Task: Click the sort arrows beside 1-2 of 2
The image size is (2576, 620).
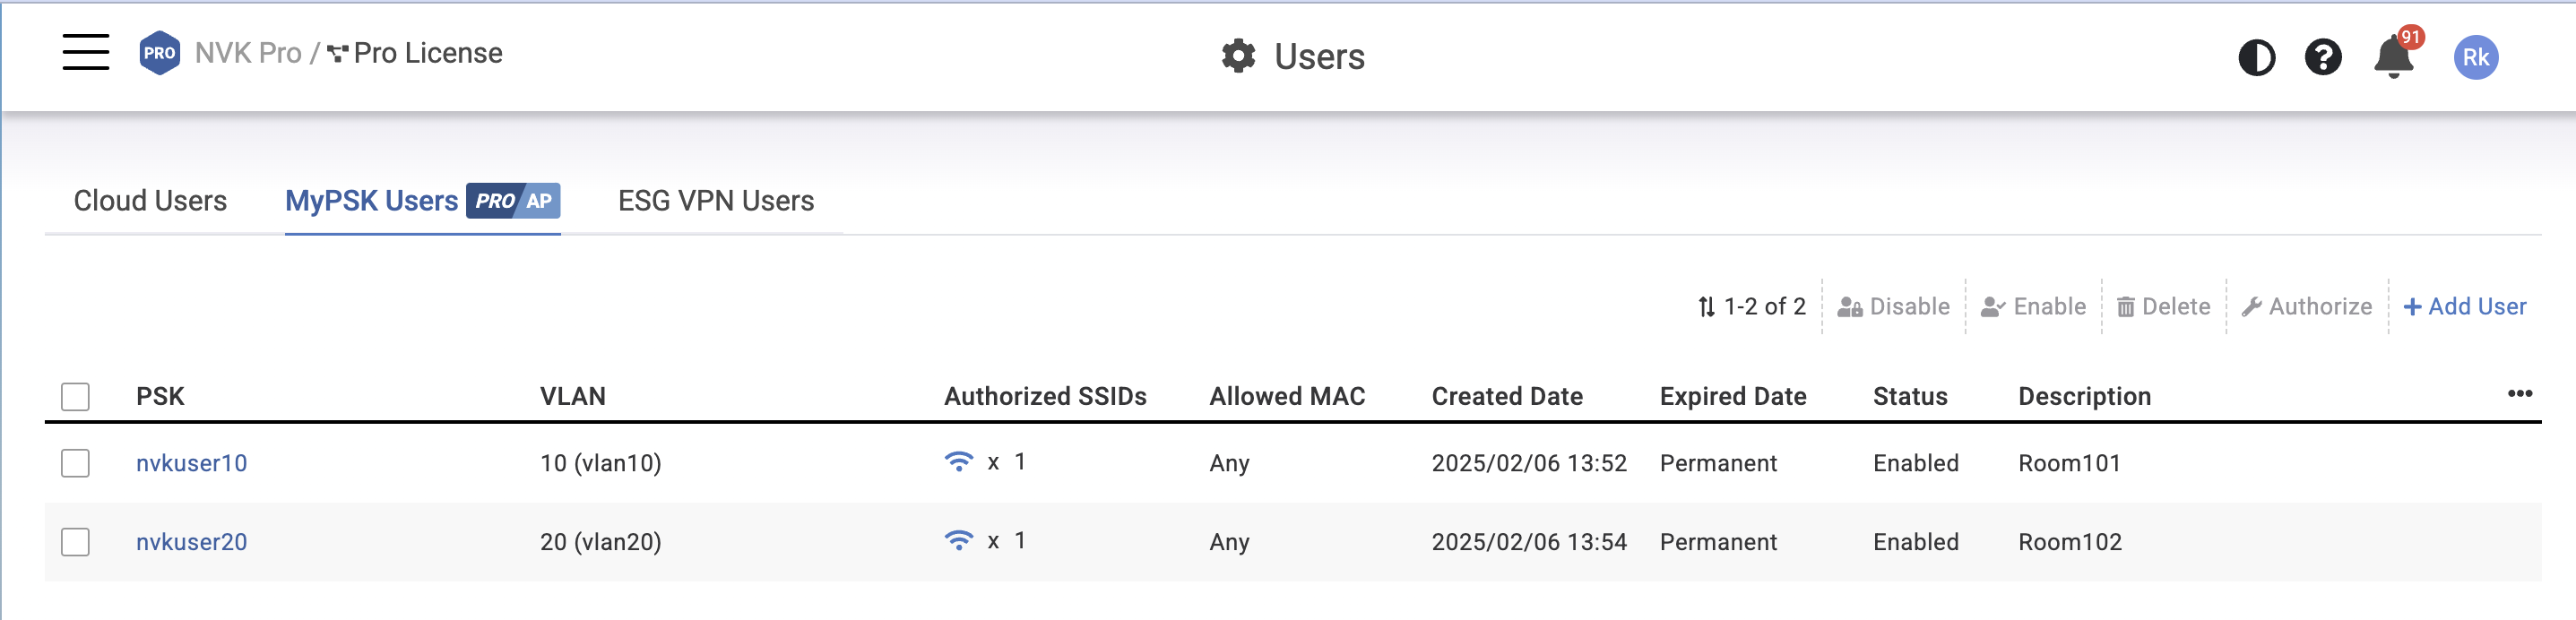Action: tap(1706, 307)
